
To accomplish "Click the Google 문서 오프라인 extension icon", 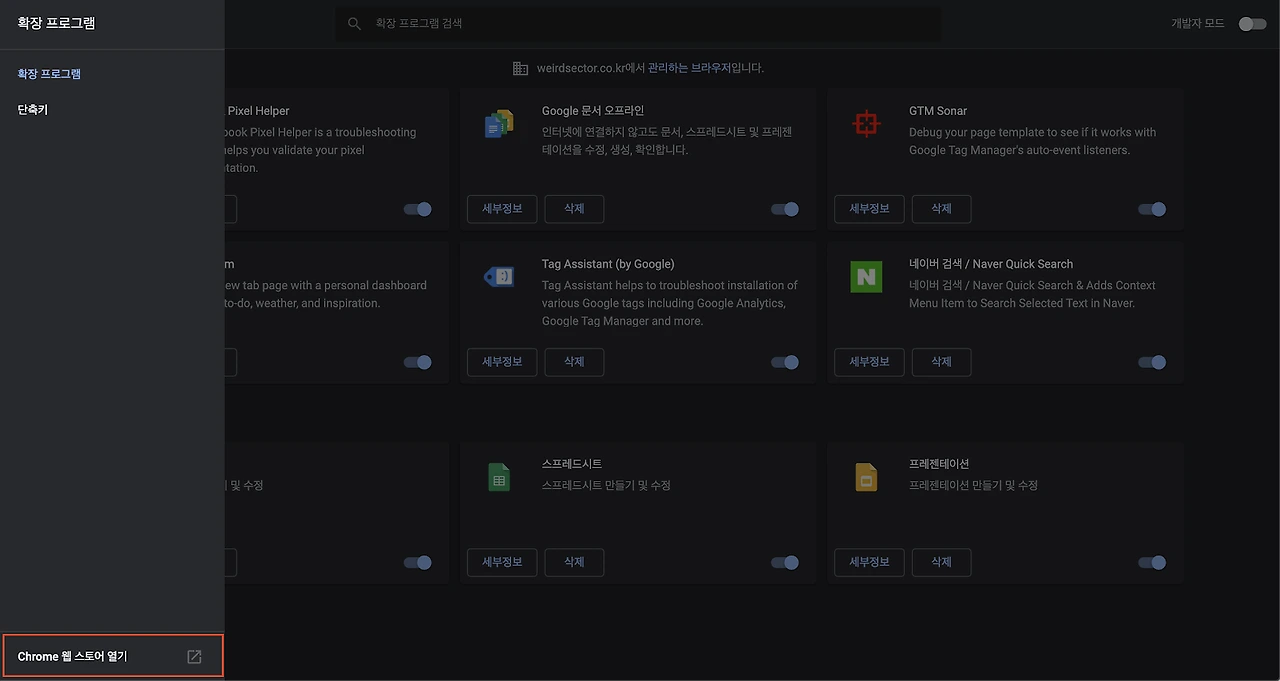I will click(499, 124).
